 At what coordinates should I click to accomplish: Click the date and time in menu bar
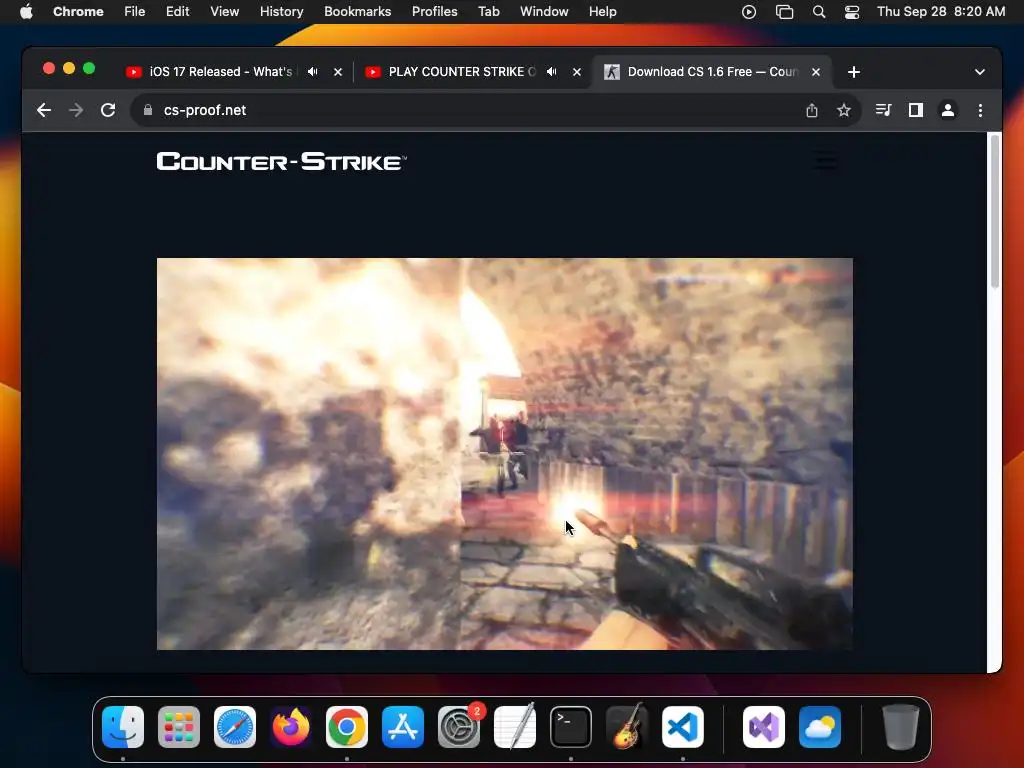941,12
